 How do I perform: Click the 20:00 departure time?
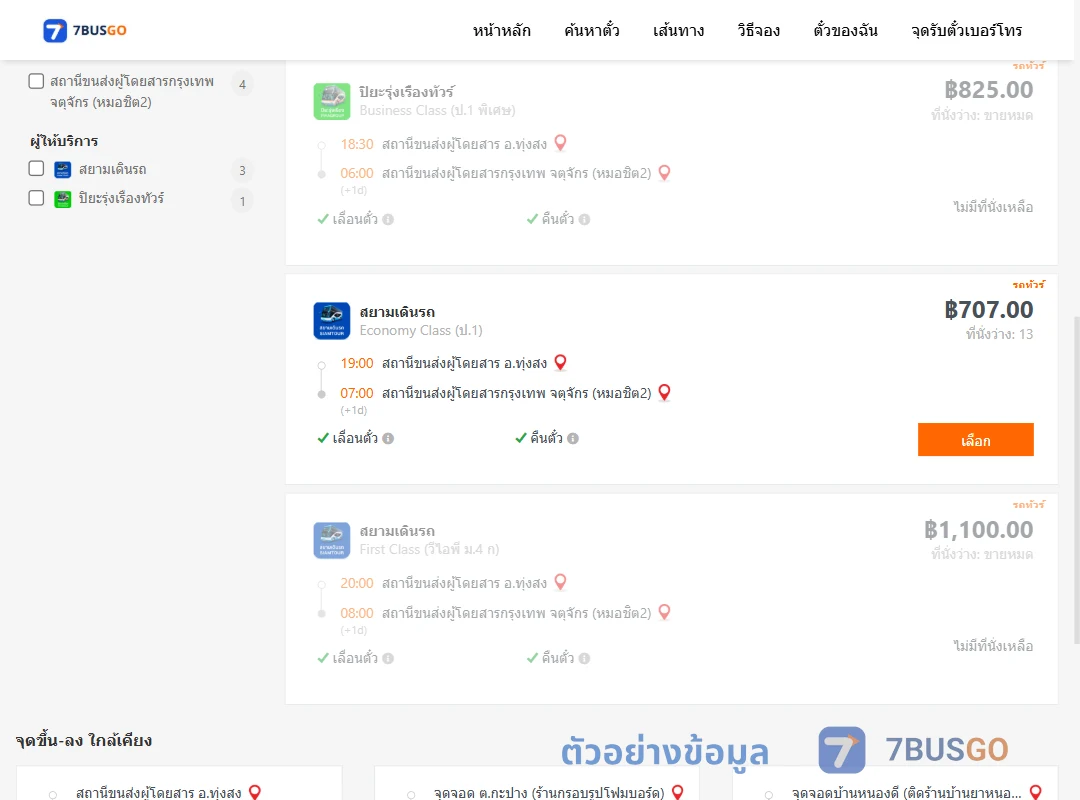point(357,584)
